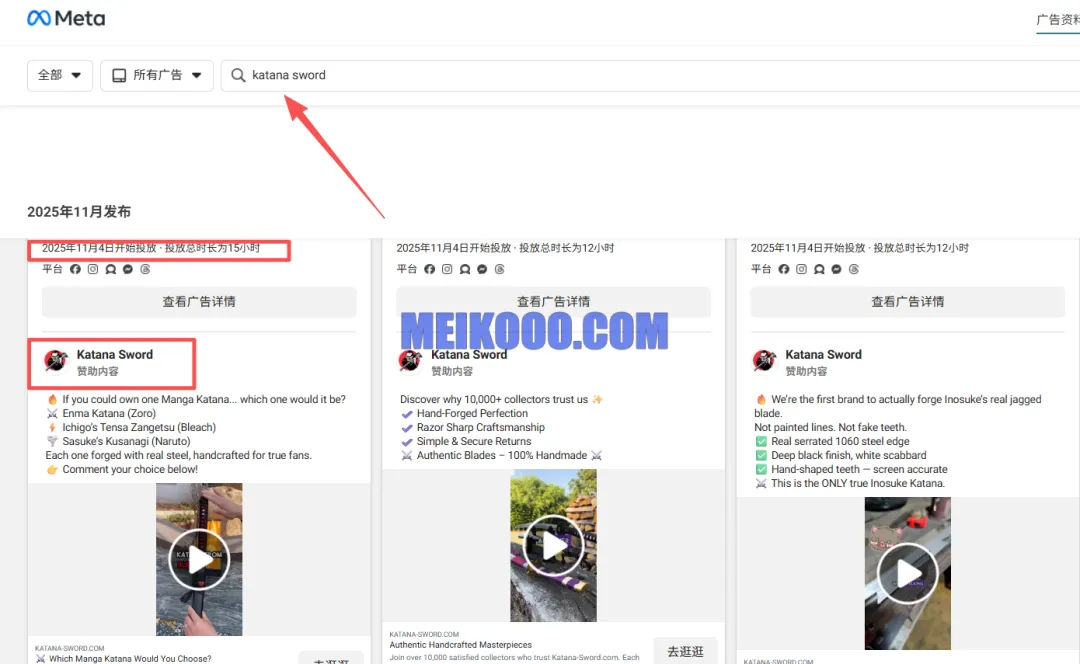Click Katana Sword avatar in collectors ad
1080x664 pixels.
[411, 360]
